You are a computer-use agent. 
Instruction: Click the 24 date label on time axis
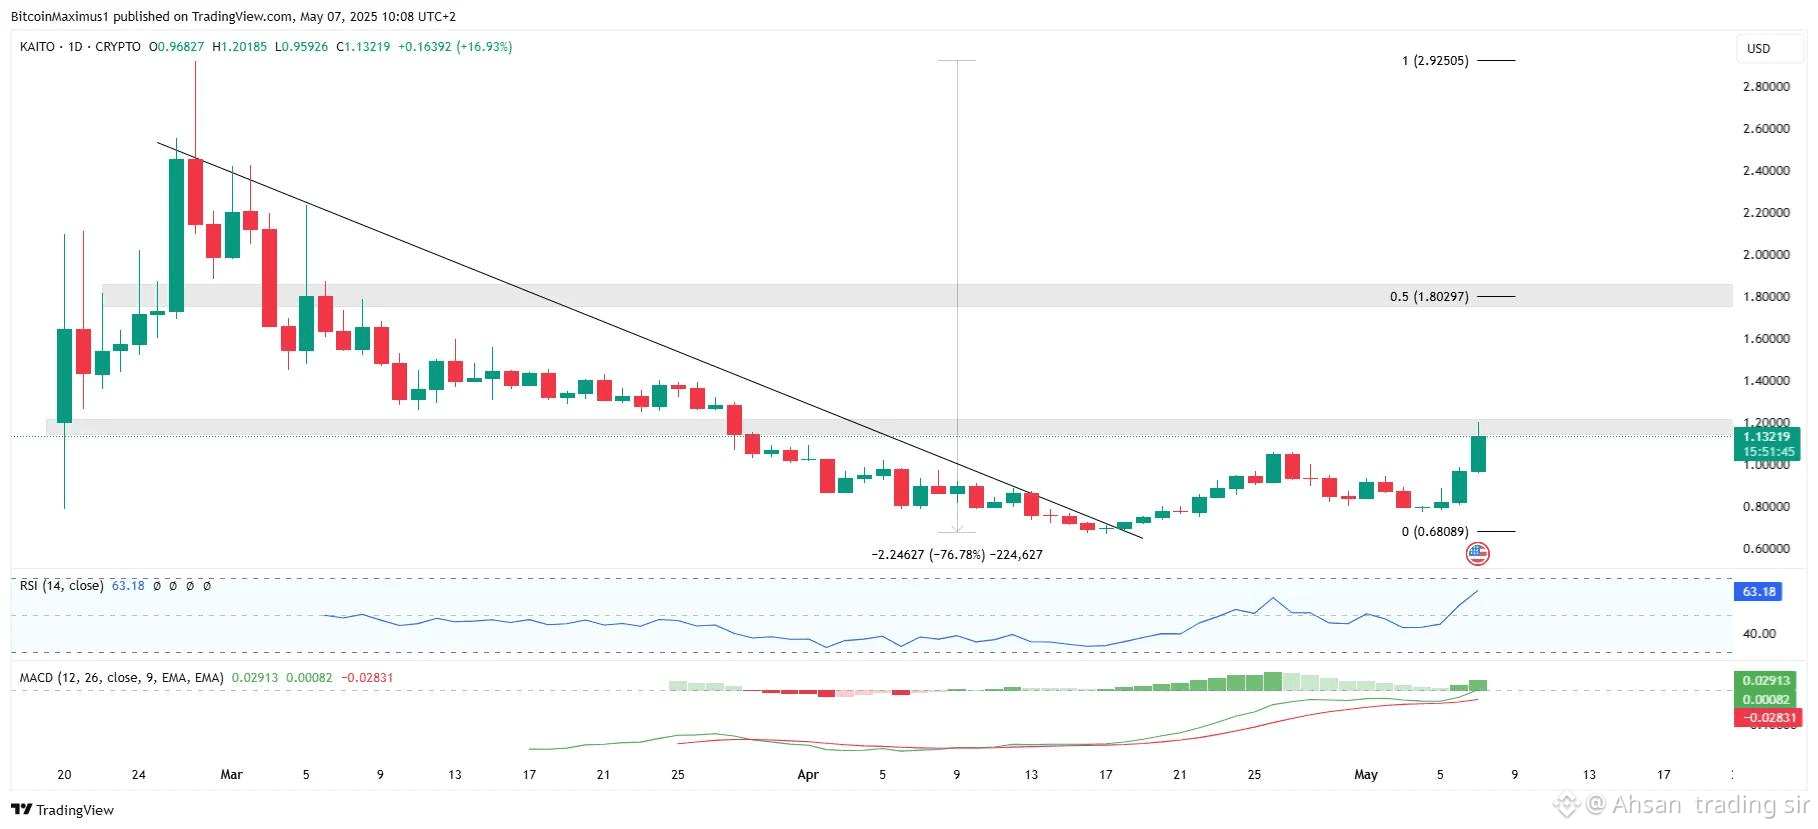click(x=139, y=775)
